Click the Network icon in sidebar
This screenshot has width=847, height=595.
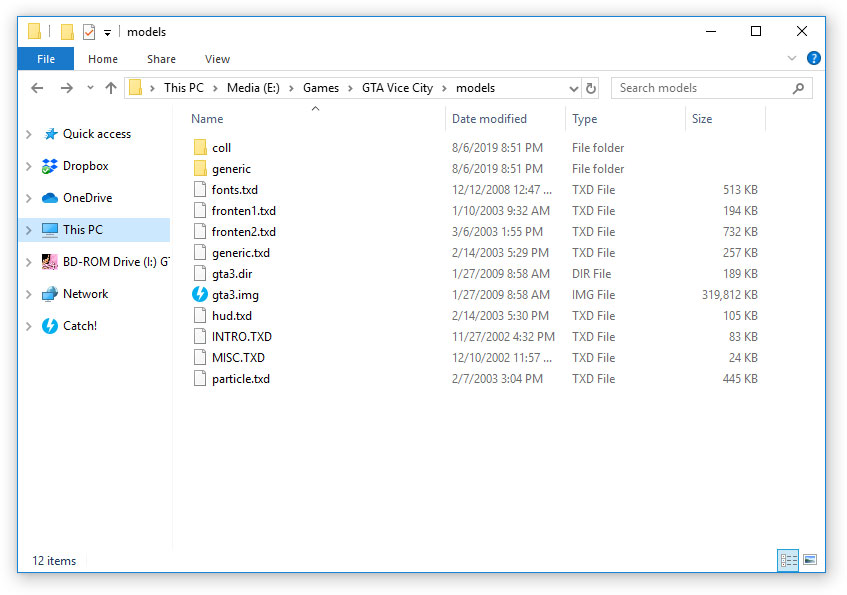pos(50,293)
